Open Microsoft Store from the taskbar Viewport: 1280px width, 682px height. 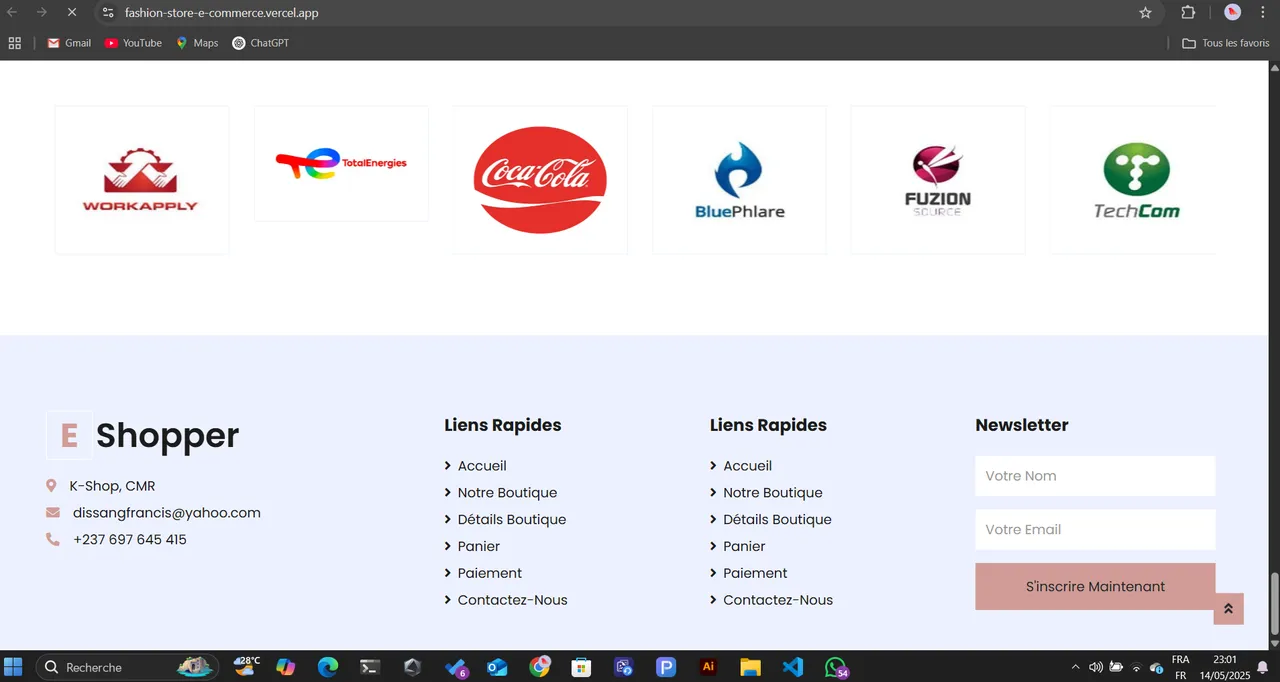581,667
